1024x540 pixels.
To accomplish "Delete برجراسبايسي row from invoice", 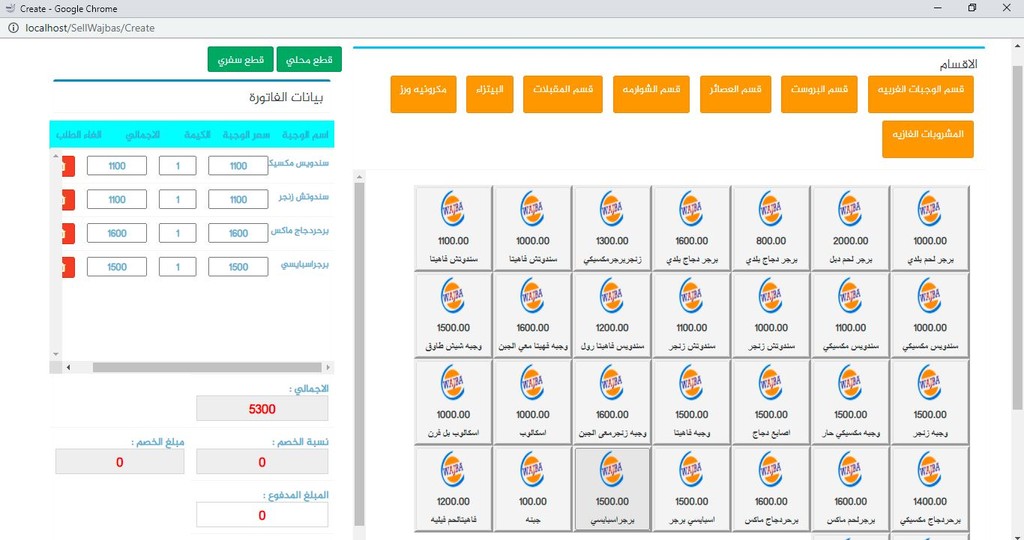I will coord(68,266).
